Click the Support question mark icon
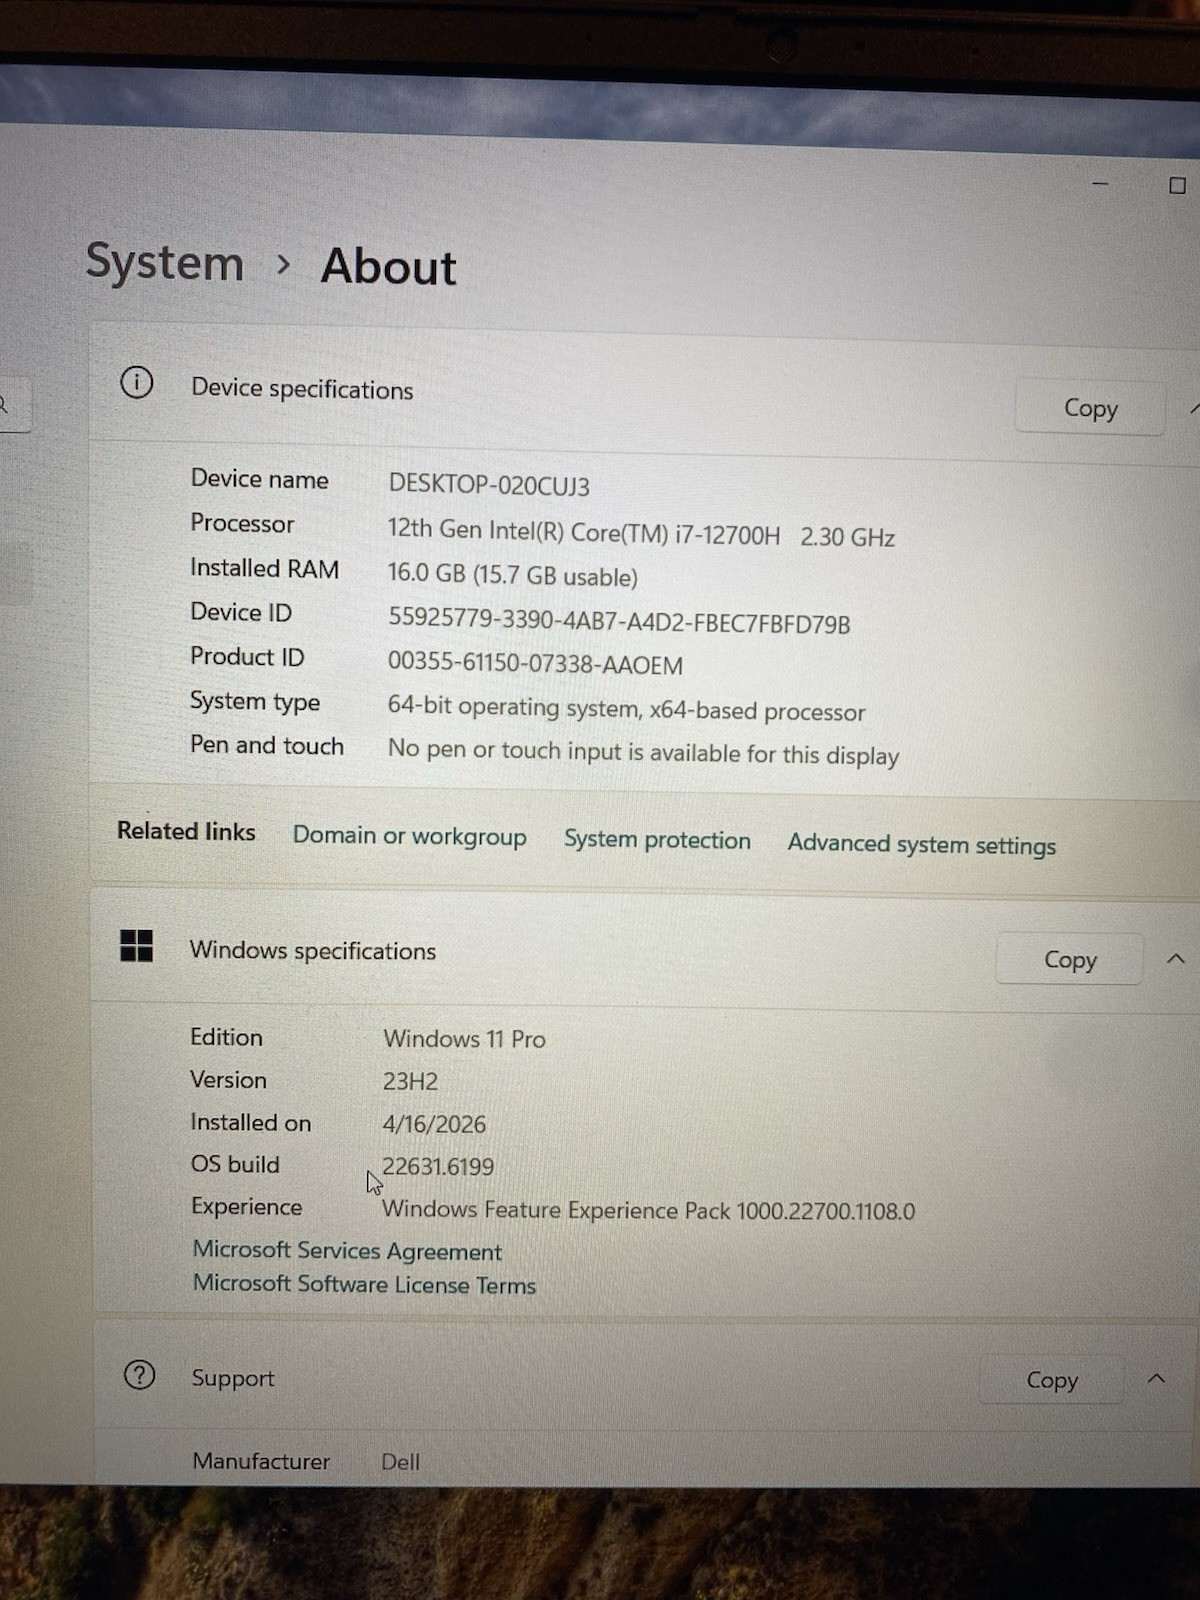 (139, 1375)
